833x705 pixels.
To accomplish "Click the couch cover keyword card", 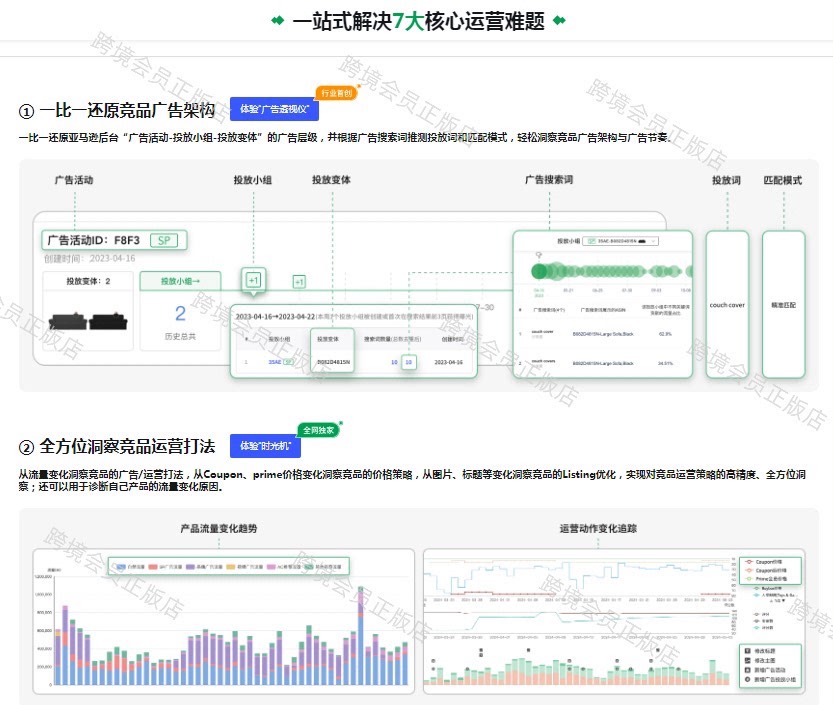I will pyautogui.click(x=727, y=305).
